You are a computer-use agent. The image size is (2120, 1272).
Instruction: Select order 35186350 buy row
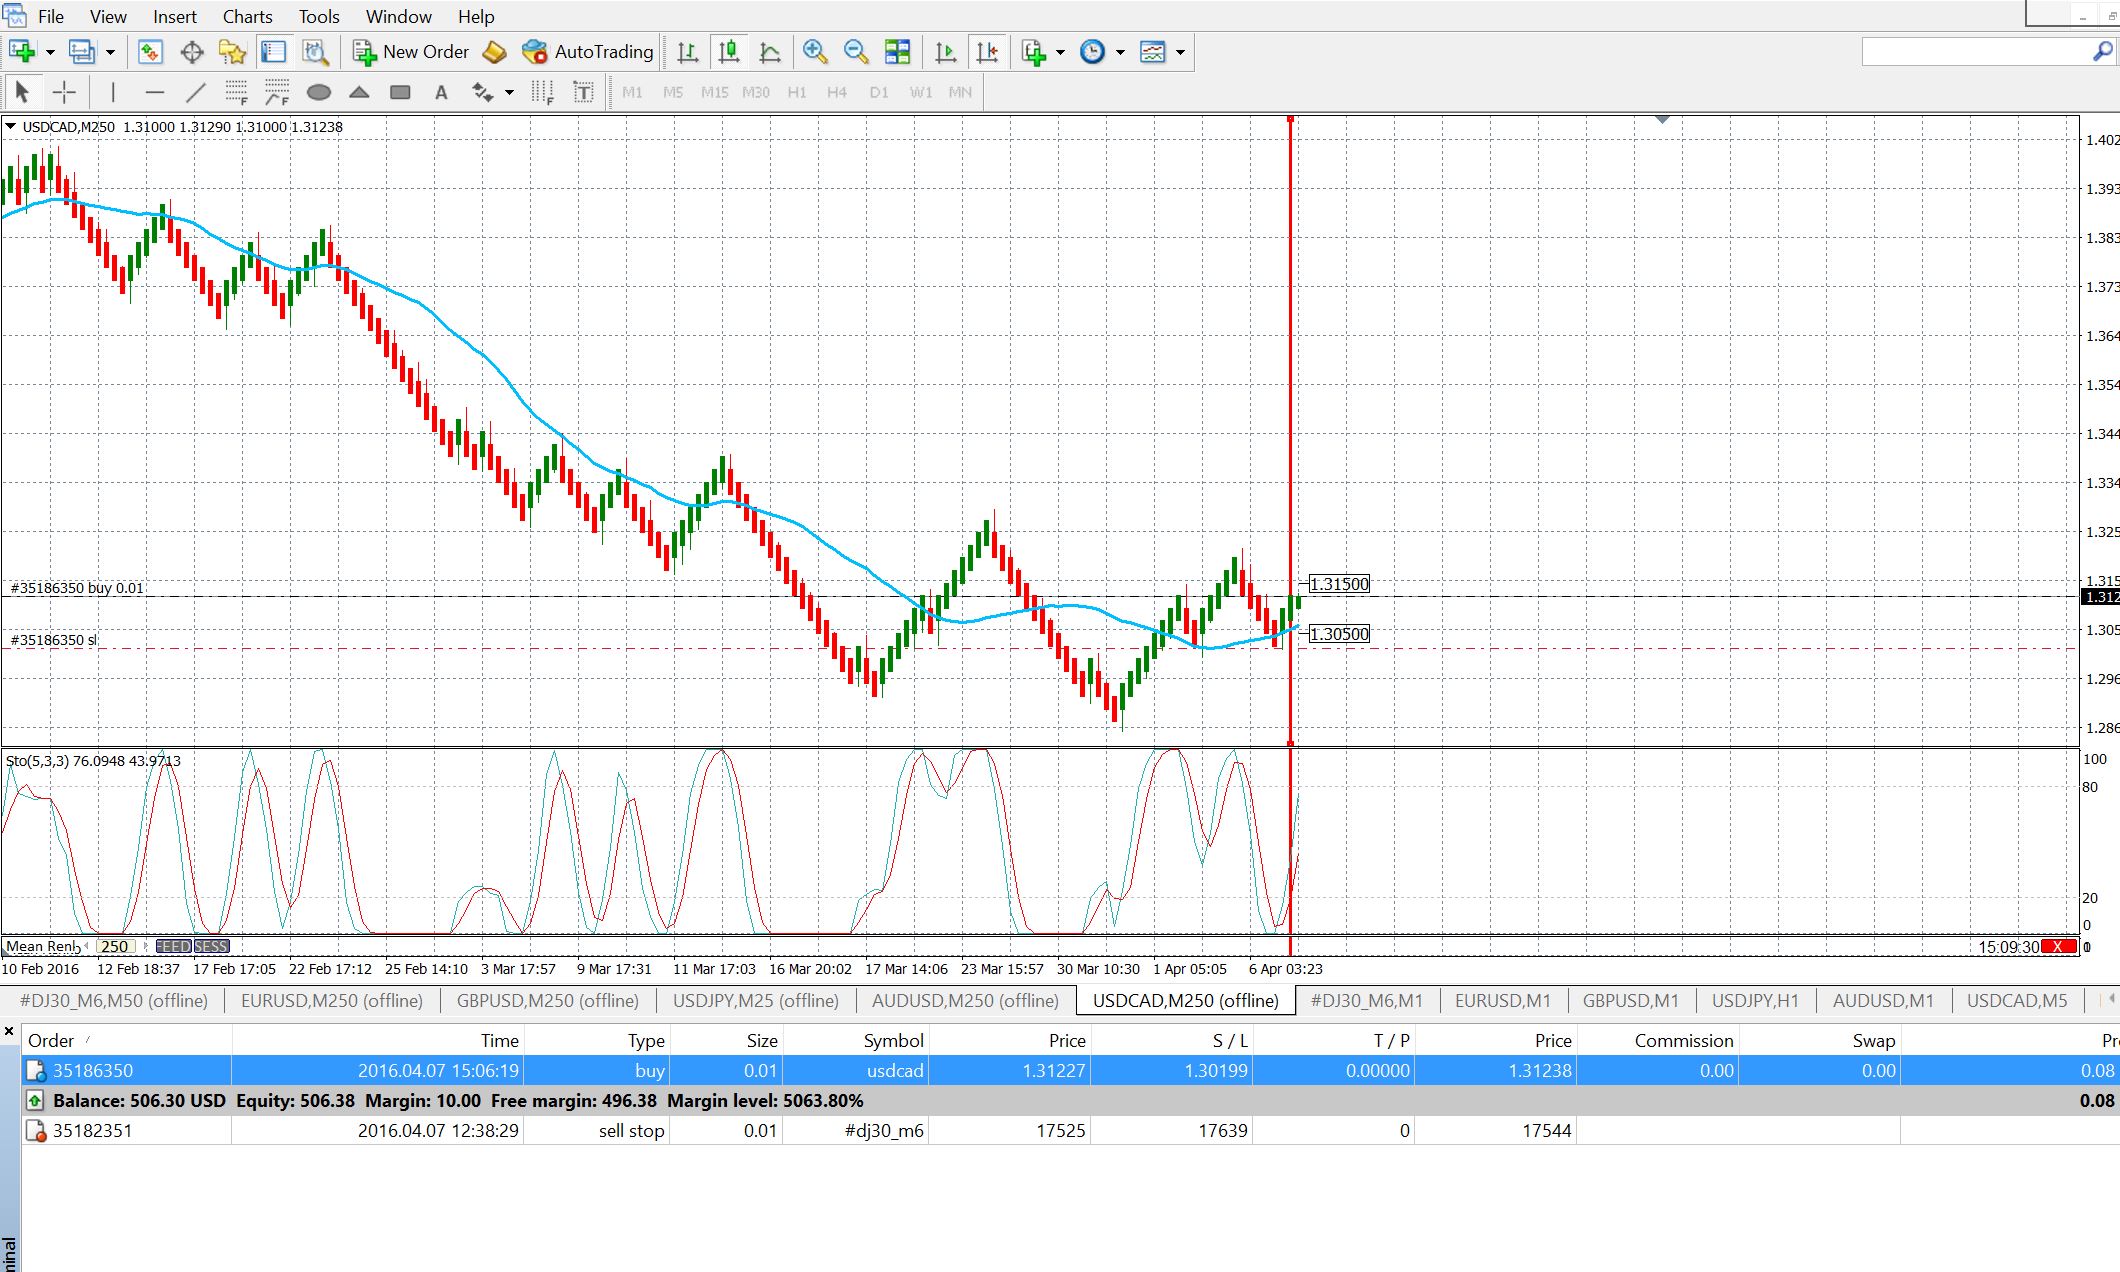click(1070, 1070)
